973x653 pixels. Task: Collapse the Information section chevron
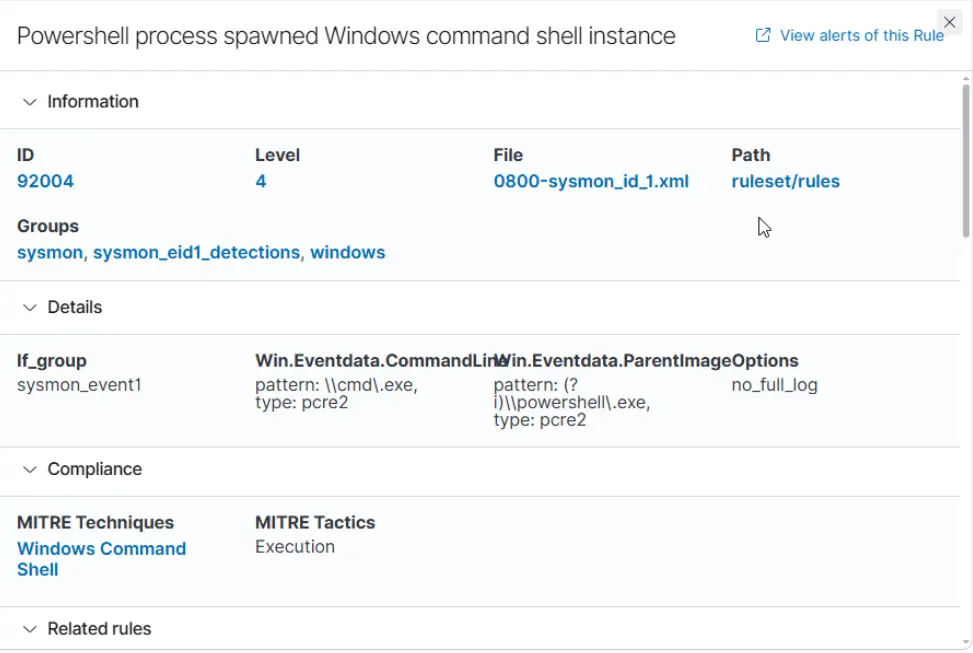click(29, 102)
